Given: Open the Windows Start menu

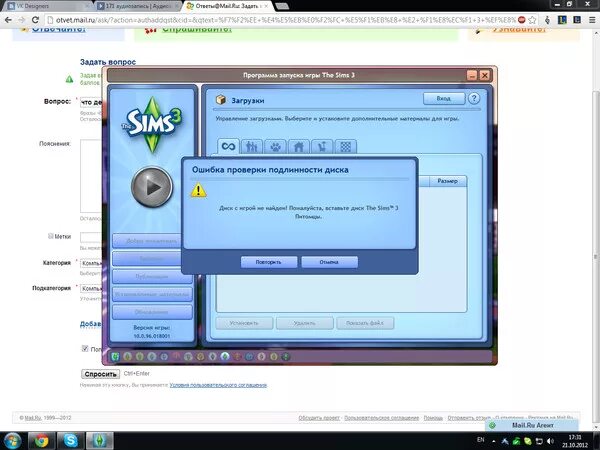Looking at the screenshot, I should [x=13, y=440].
